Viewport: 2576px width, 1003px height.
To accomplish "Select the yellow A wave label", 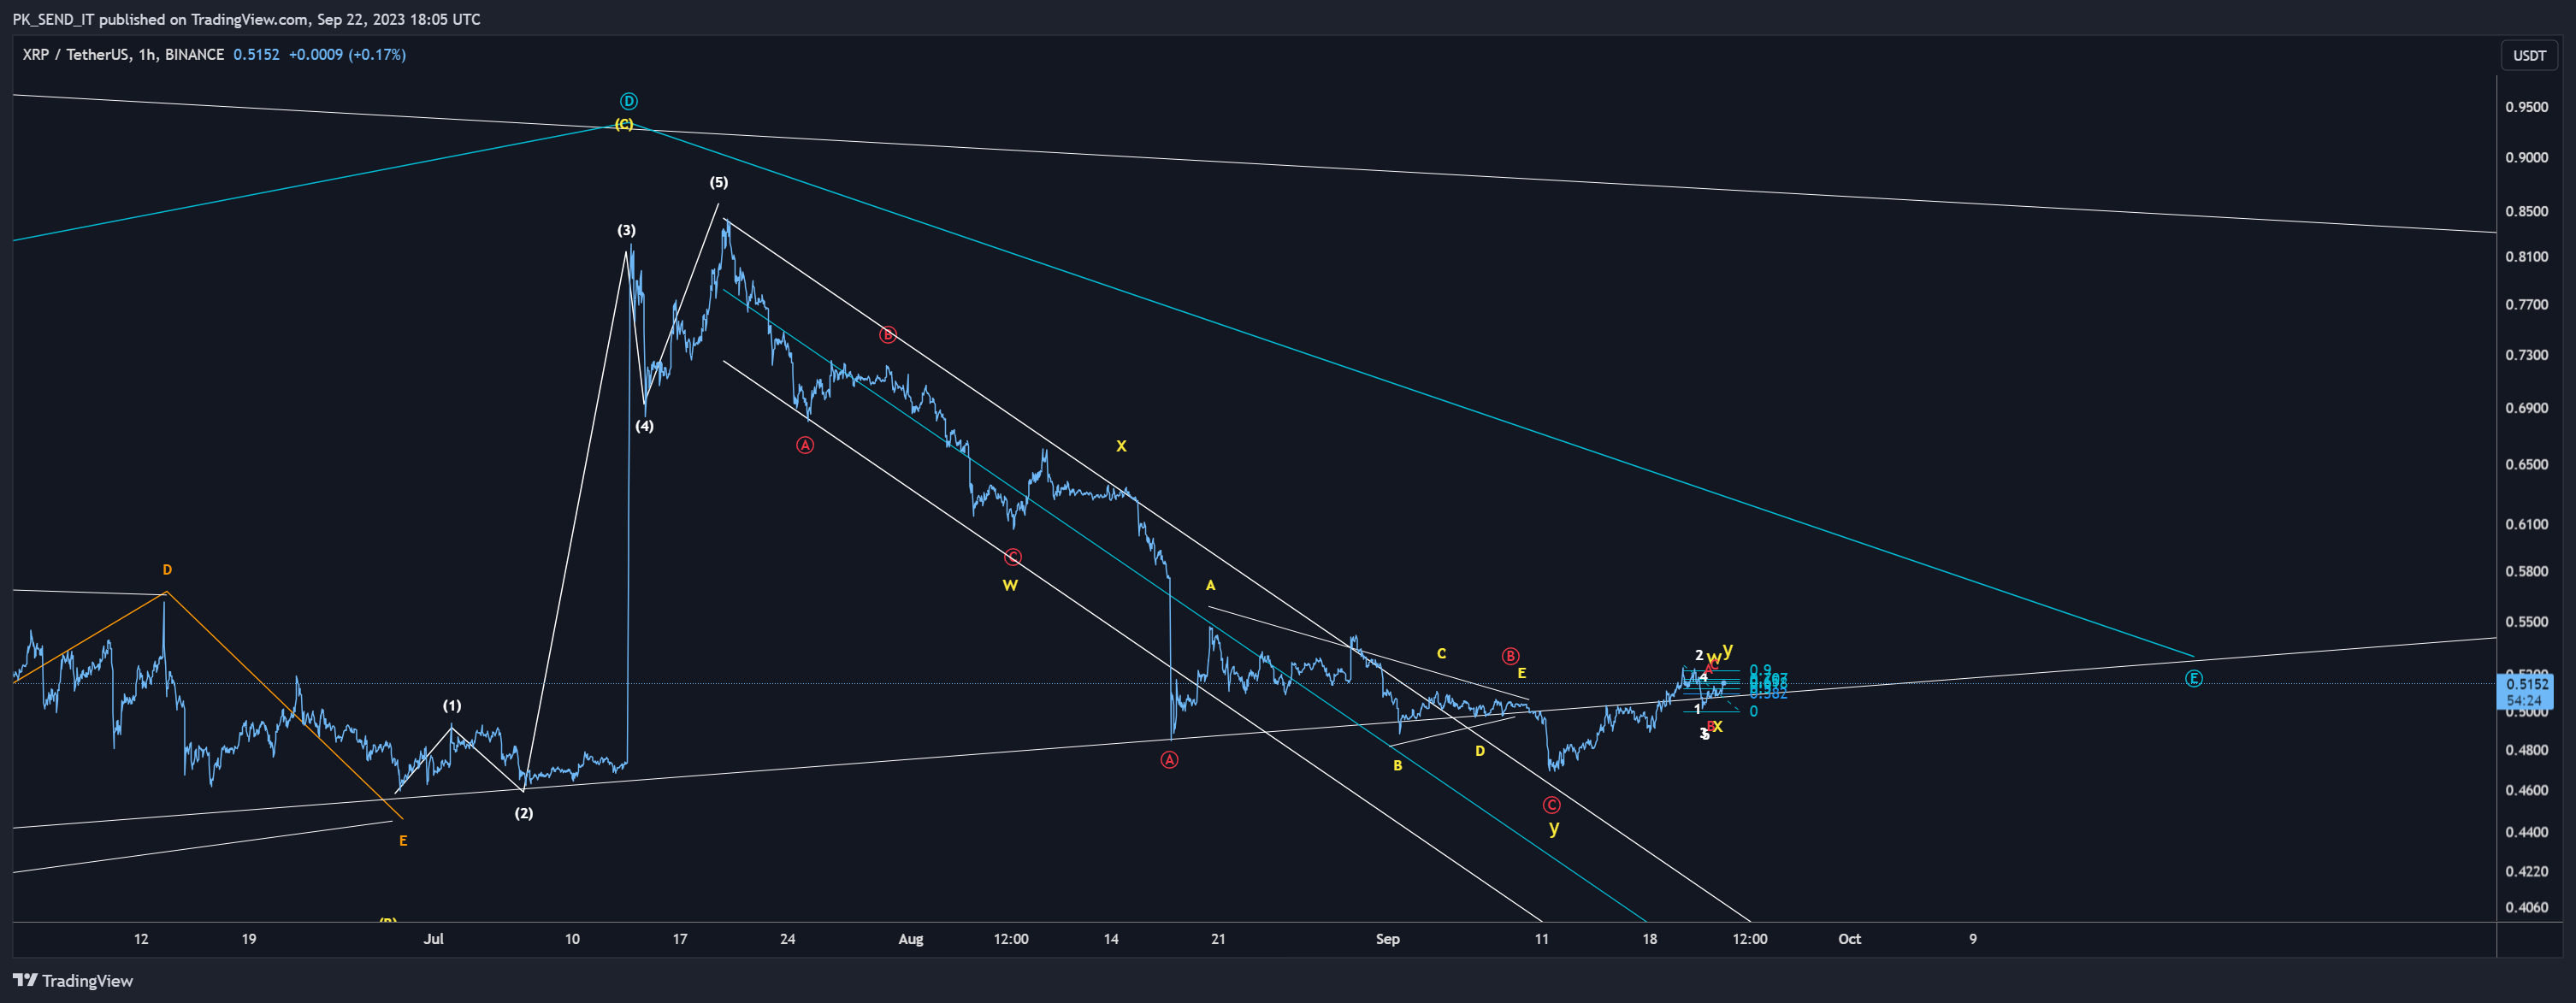I will pyautogui.click(x=1210, y=585).
